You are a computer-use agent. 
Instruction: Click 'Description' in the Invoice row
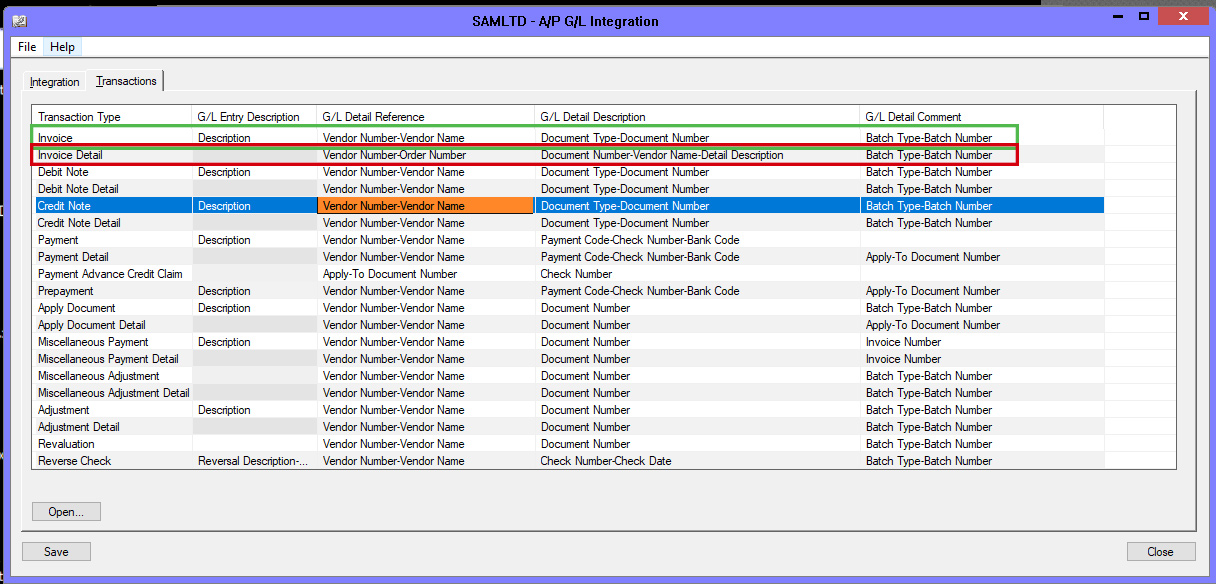pos(254,138)
